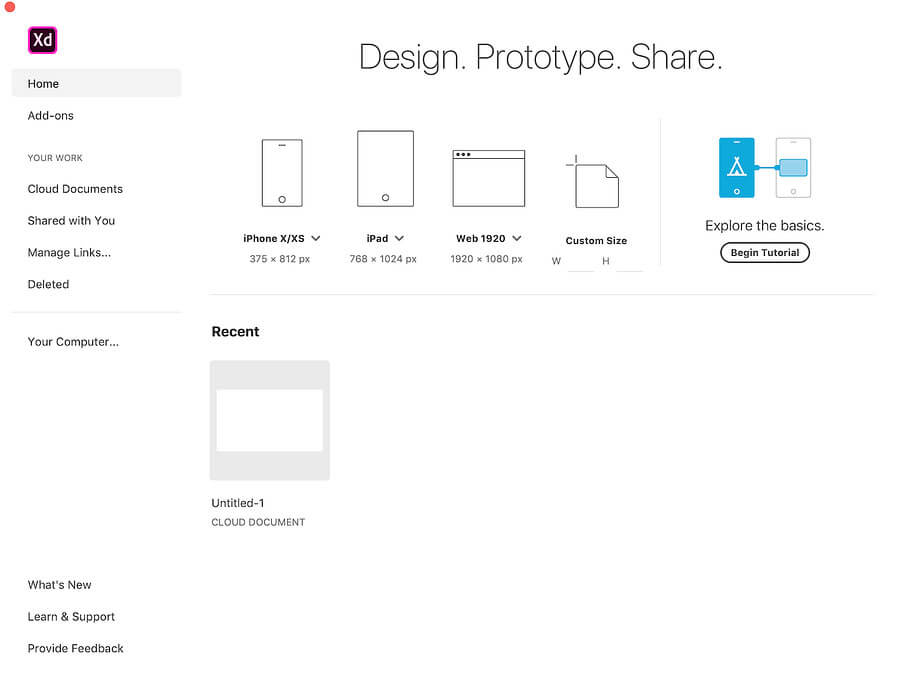Open the Deleted documents view
901x673 pixels.
point(48,284)
